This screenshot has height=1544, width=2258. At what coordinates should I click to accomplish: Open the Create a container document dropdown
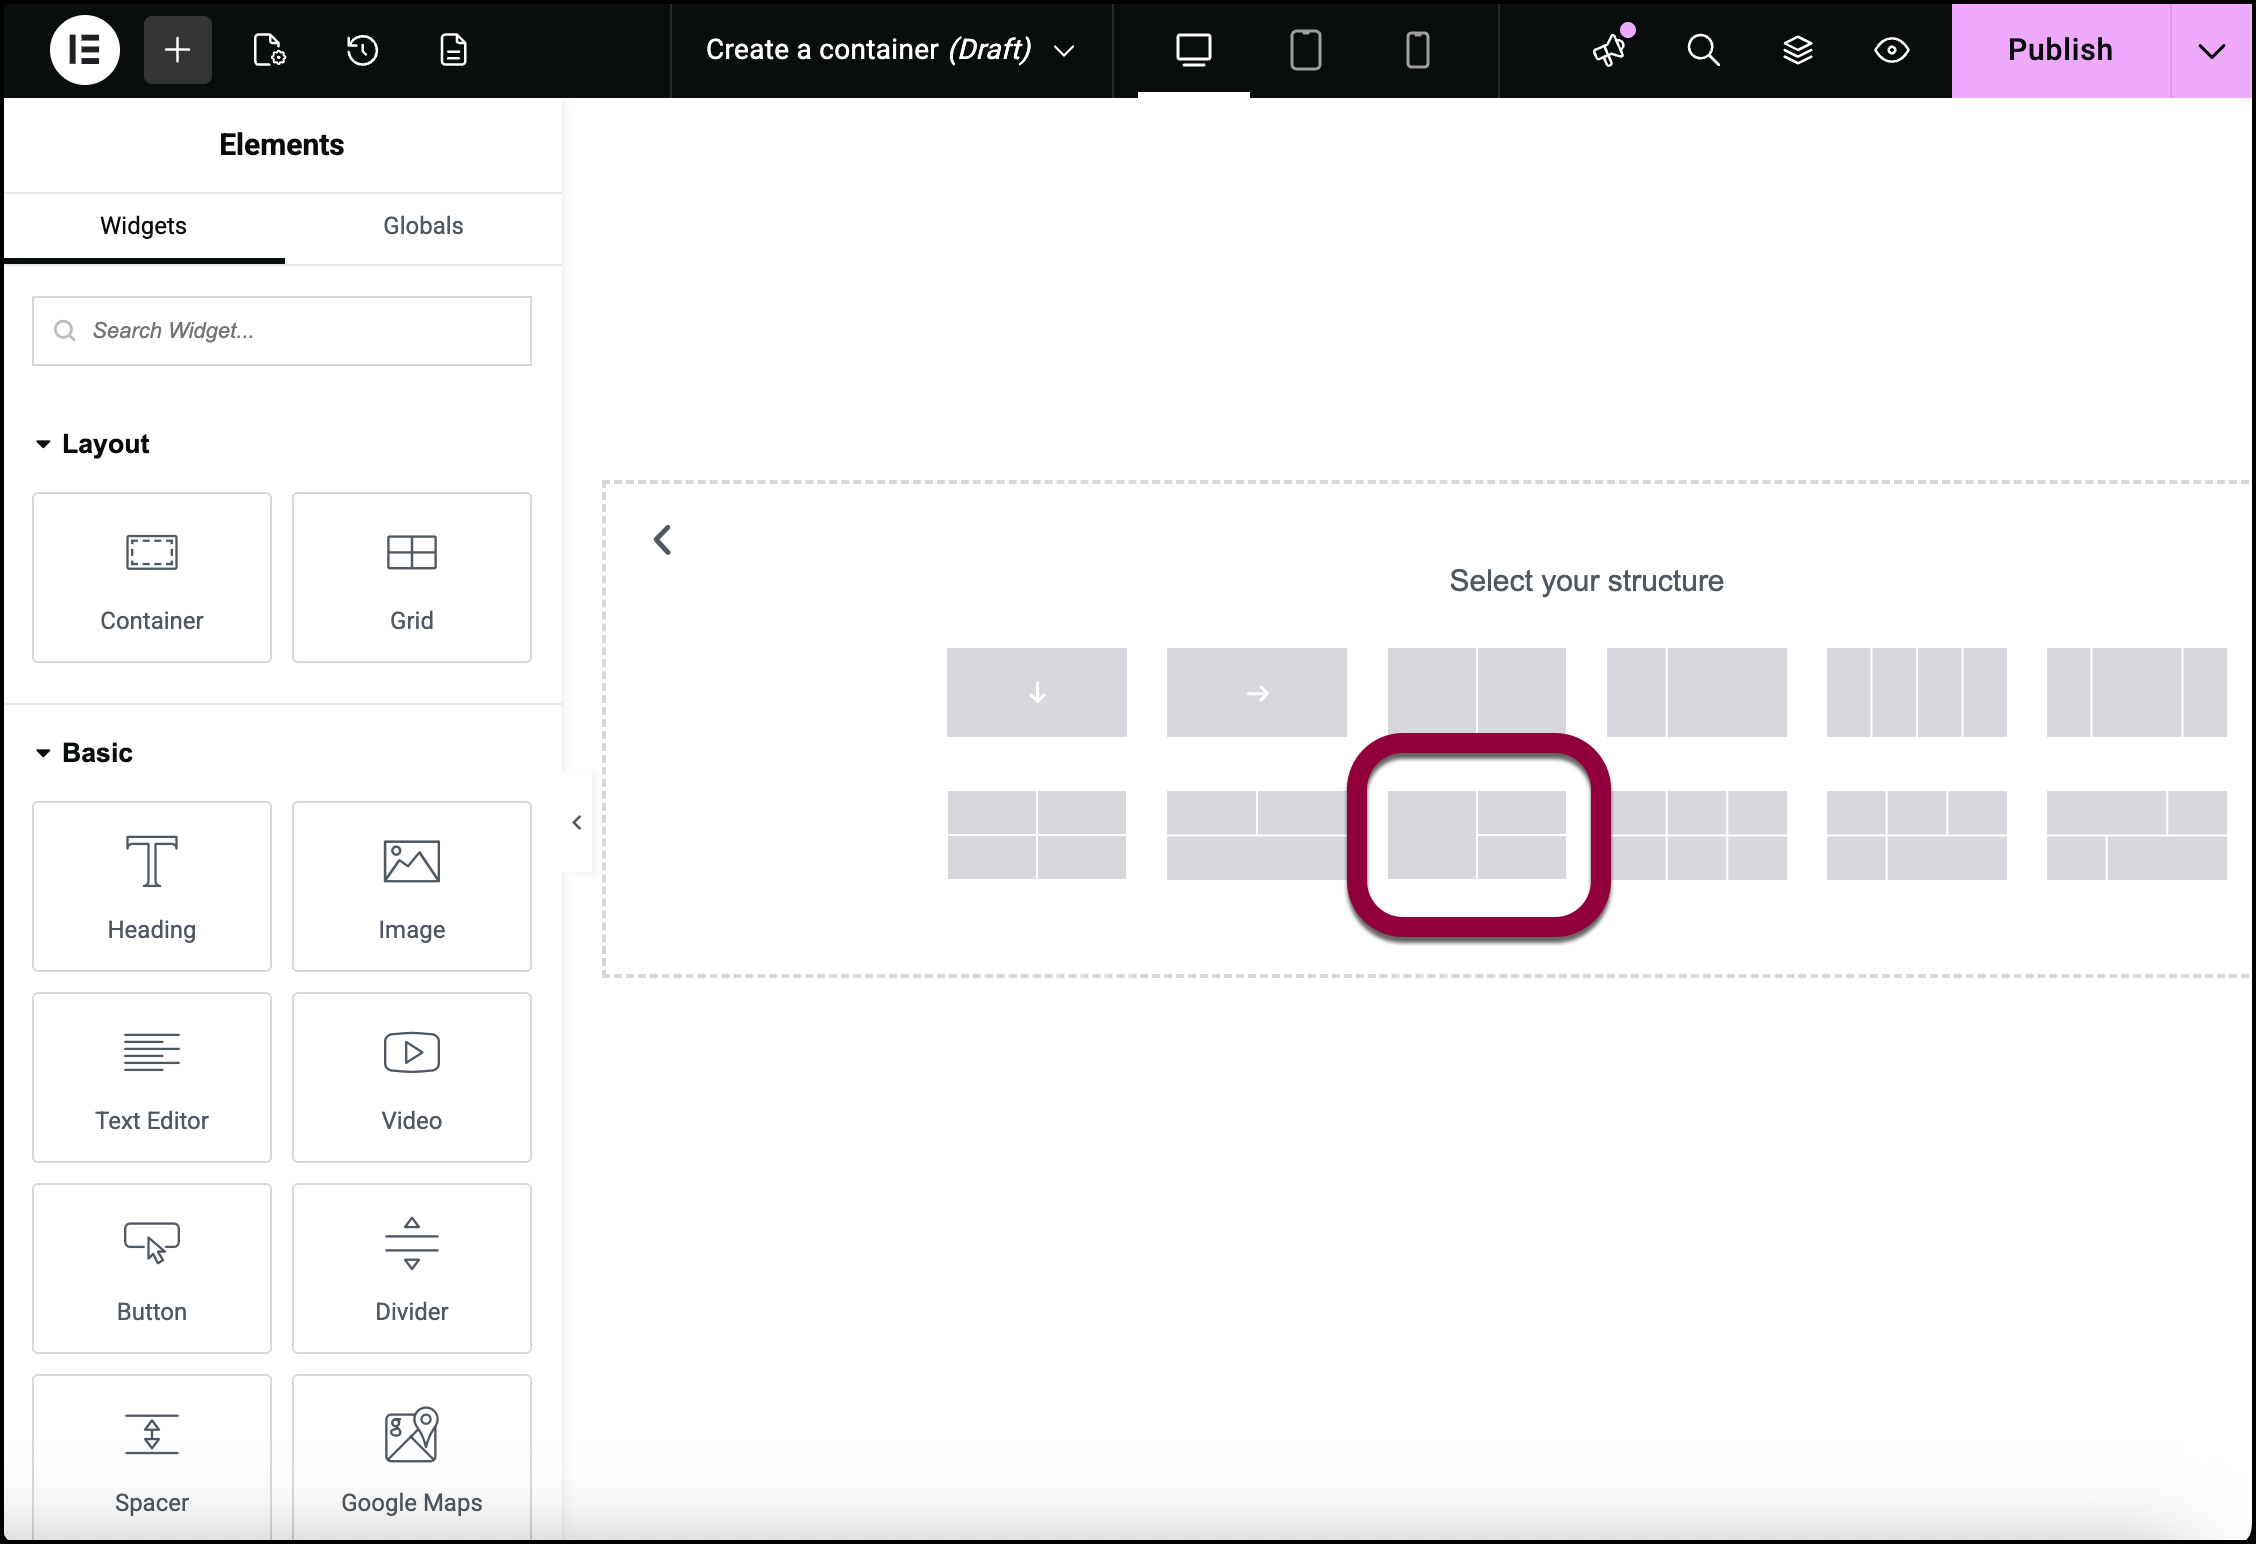pos(1065,50)
